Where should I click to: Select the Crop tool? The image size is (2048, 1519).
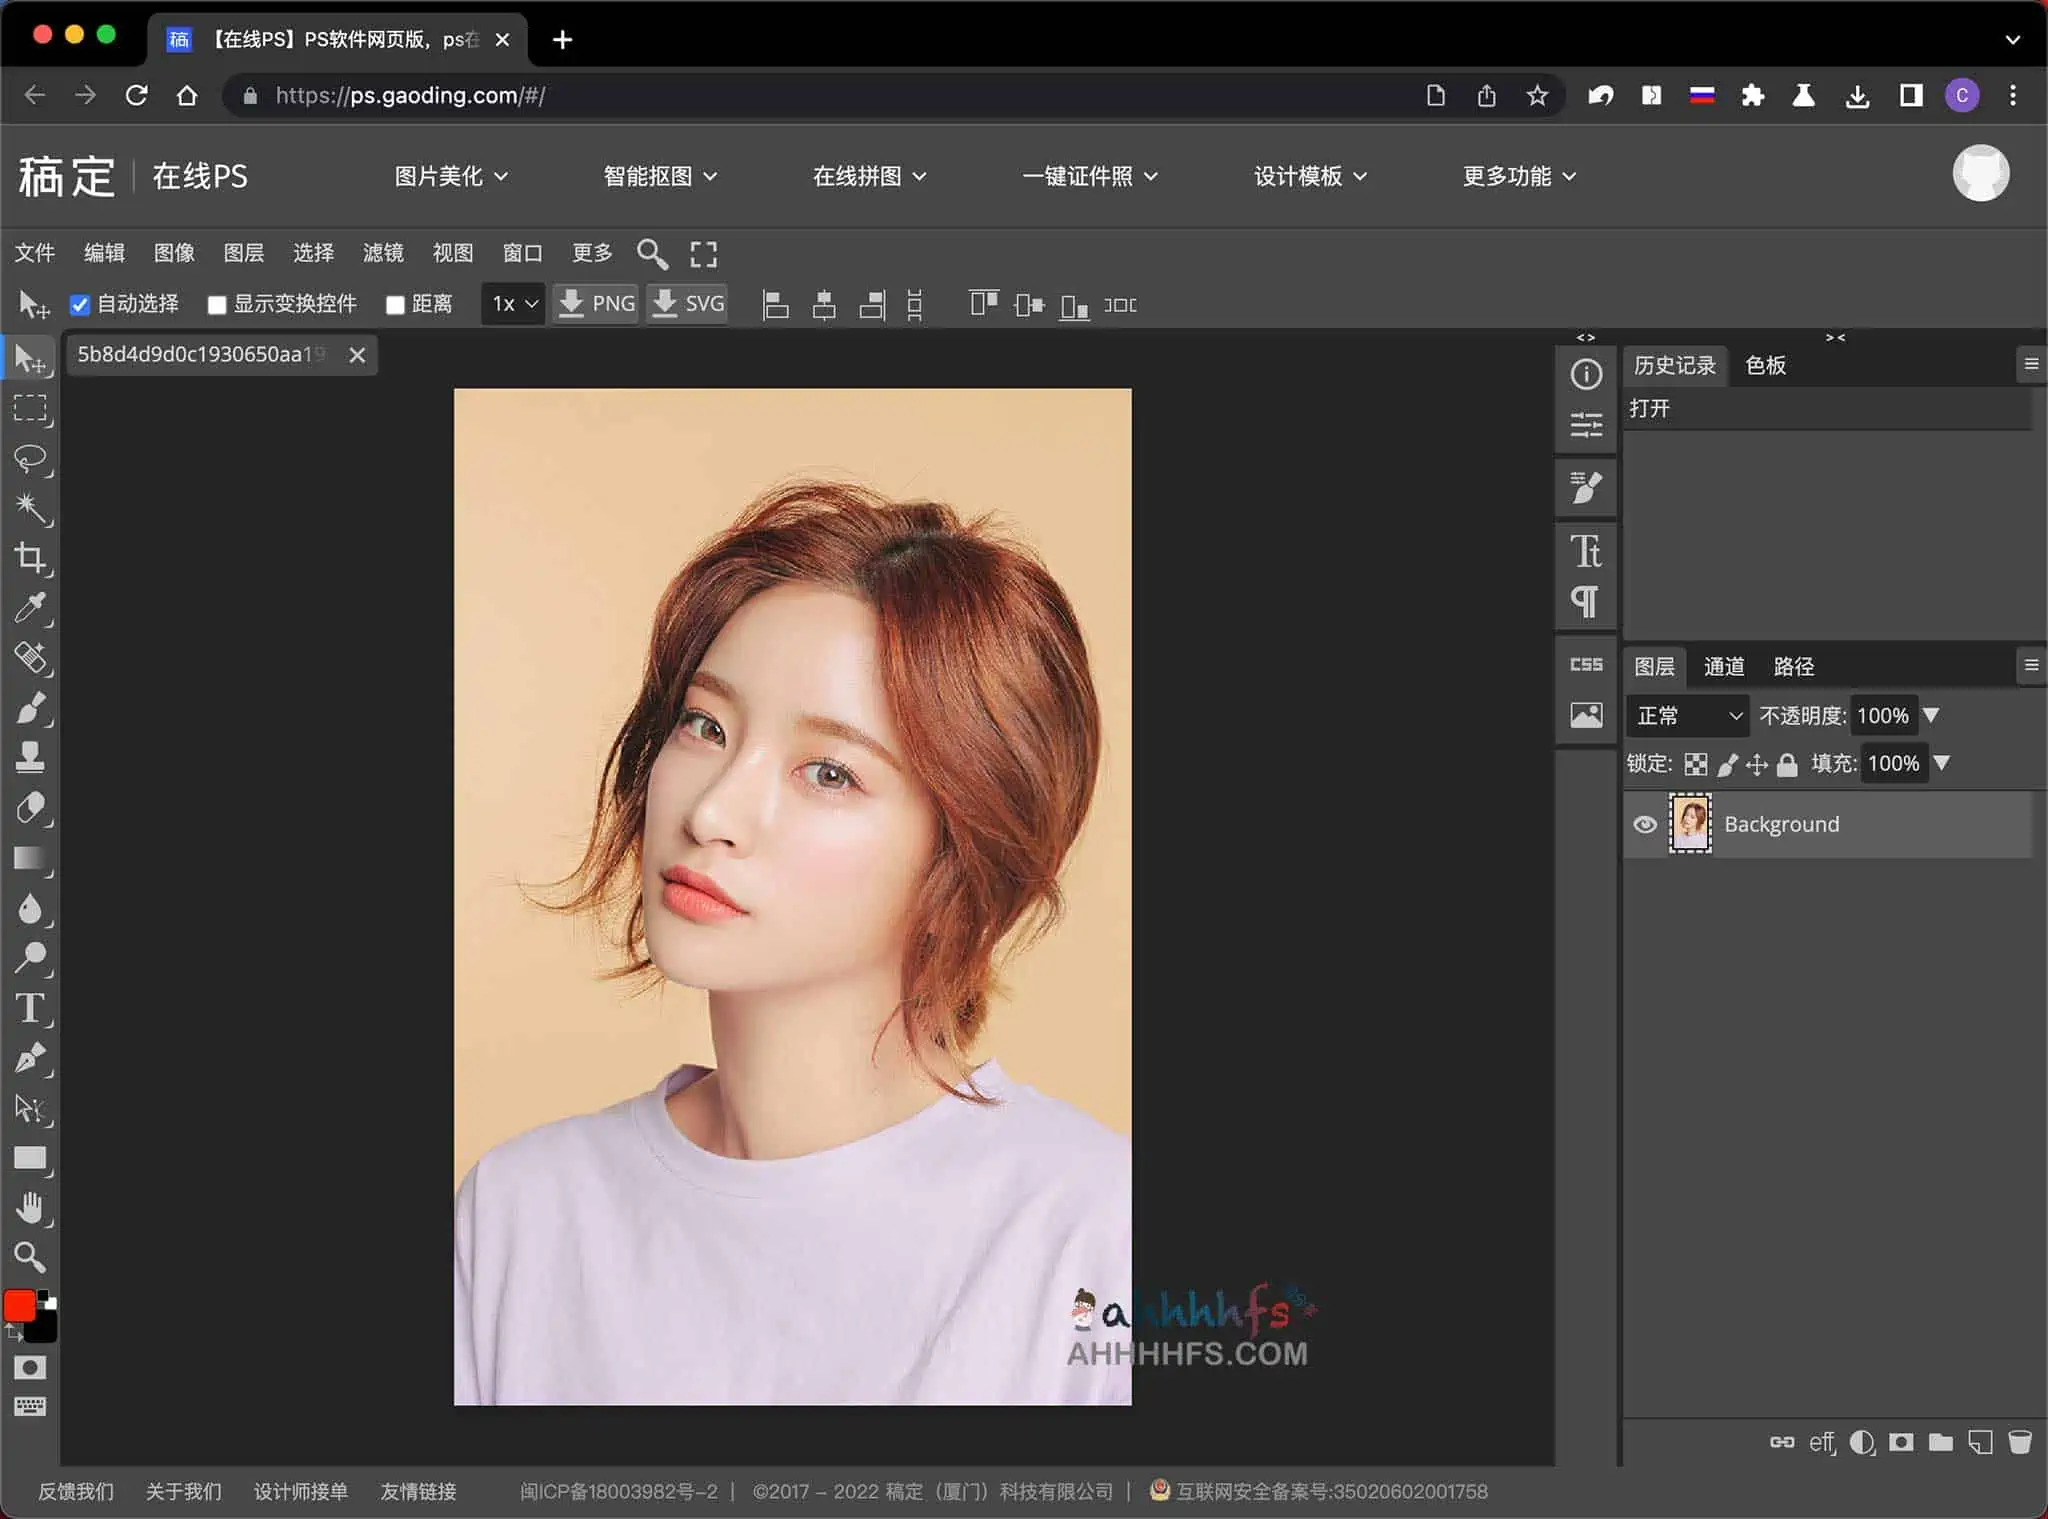tap(32, 558)
